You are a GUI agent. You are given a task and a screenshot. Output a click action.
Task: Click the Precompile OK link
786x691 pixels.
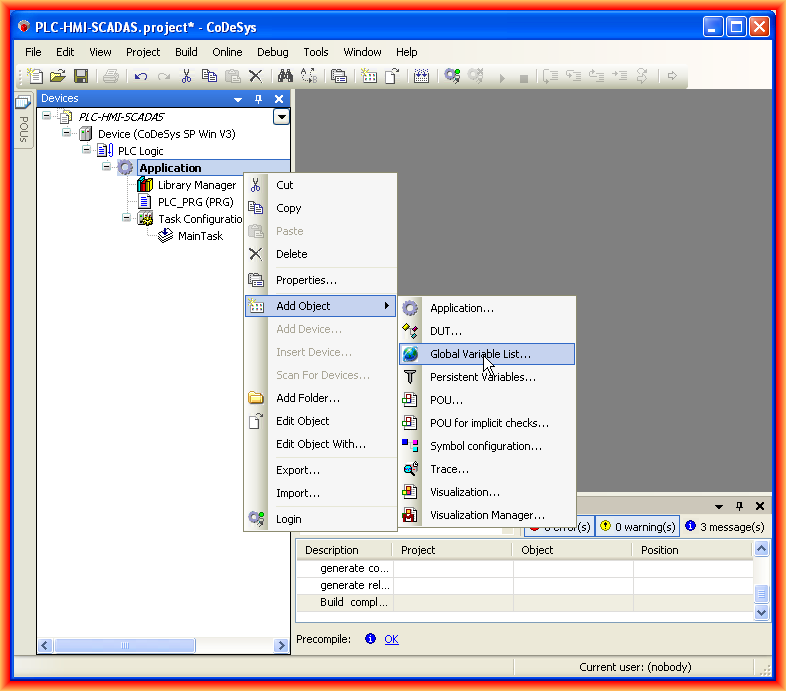coord(391,639)
